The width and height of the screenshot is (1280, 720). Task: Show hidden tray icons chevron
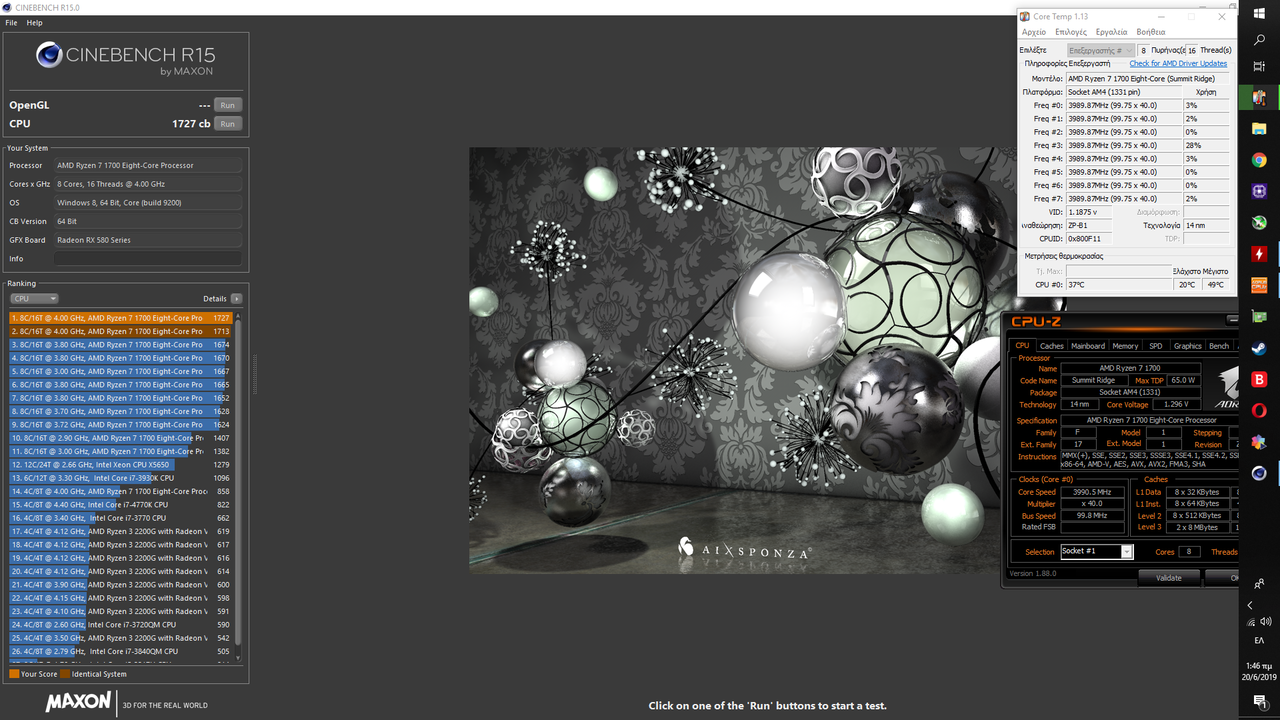(x=1250, y=605)
